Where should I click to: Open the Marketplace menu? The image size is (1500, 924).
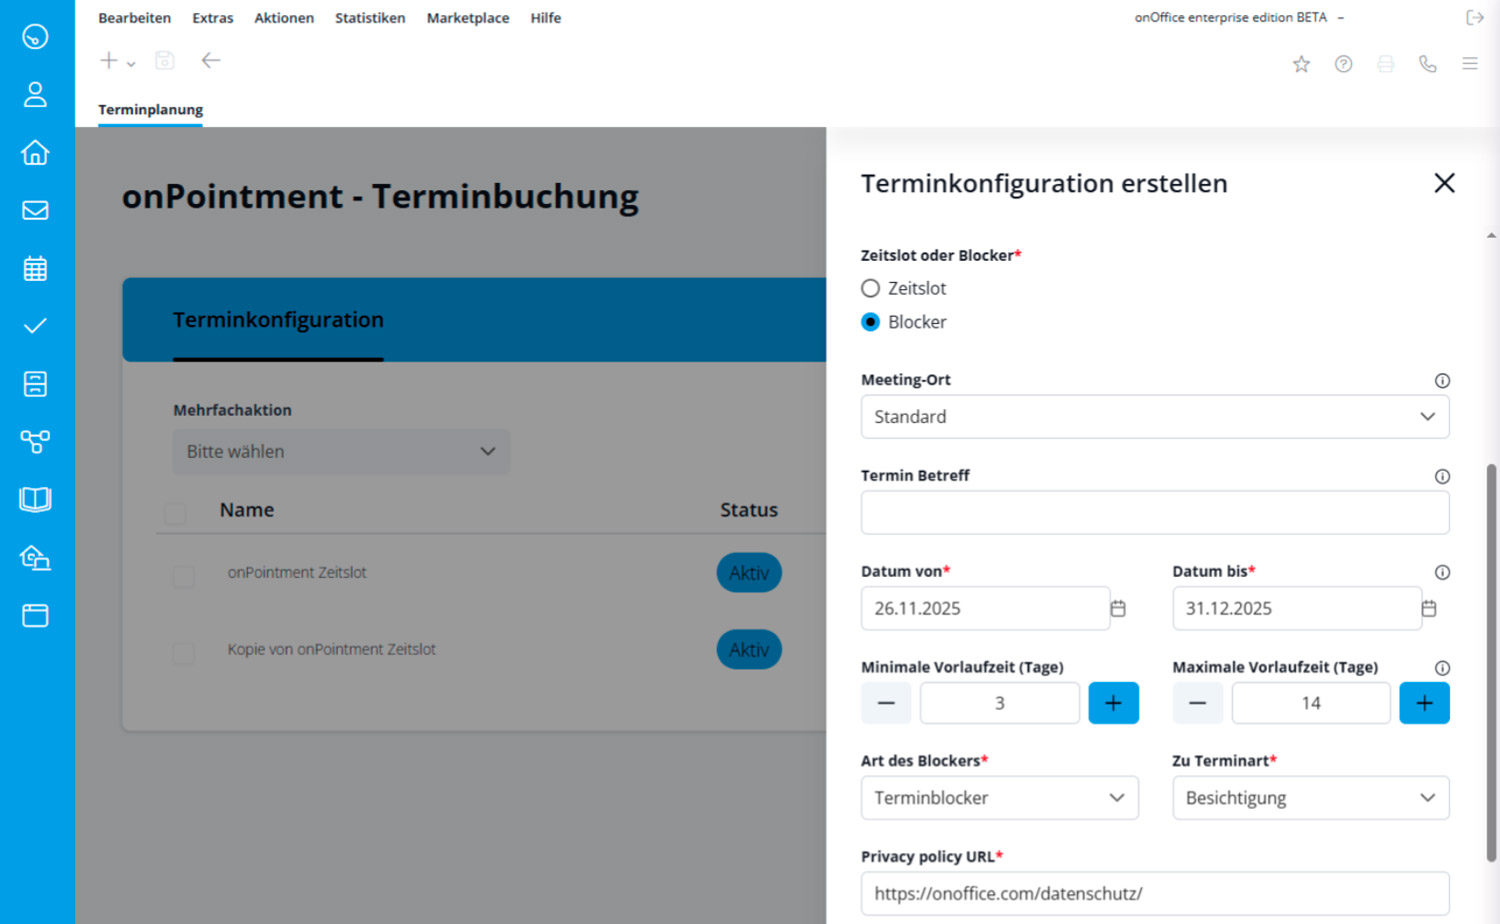(x=467, y=18)
